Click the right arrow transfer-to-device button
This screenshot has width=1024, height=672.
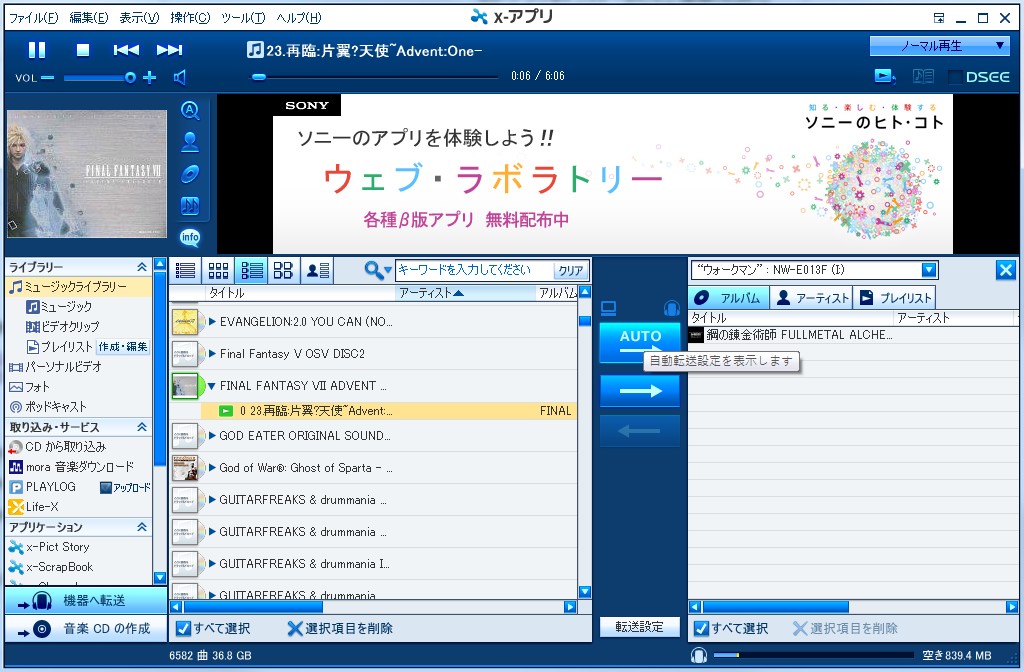pyautogui.click(x=640, y=391)
